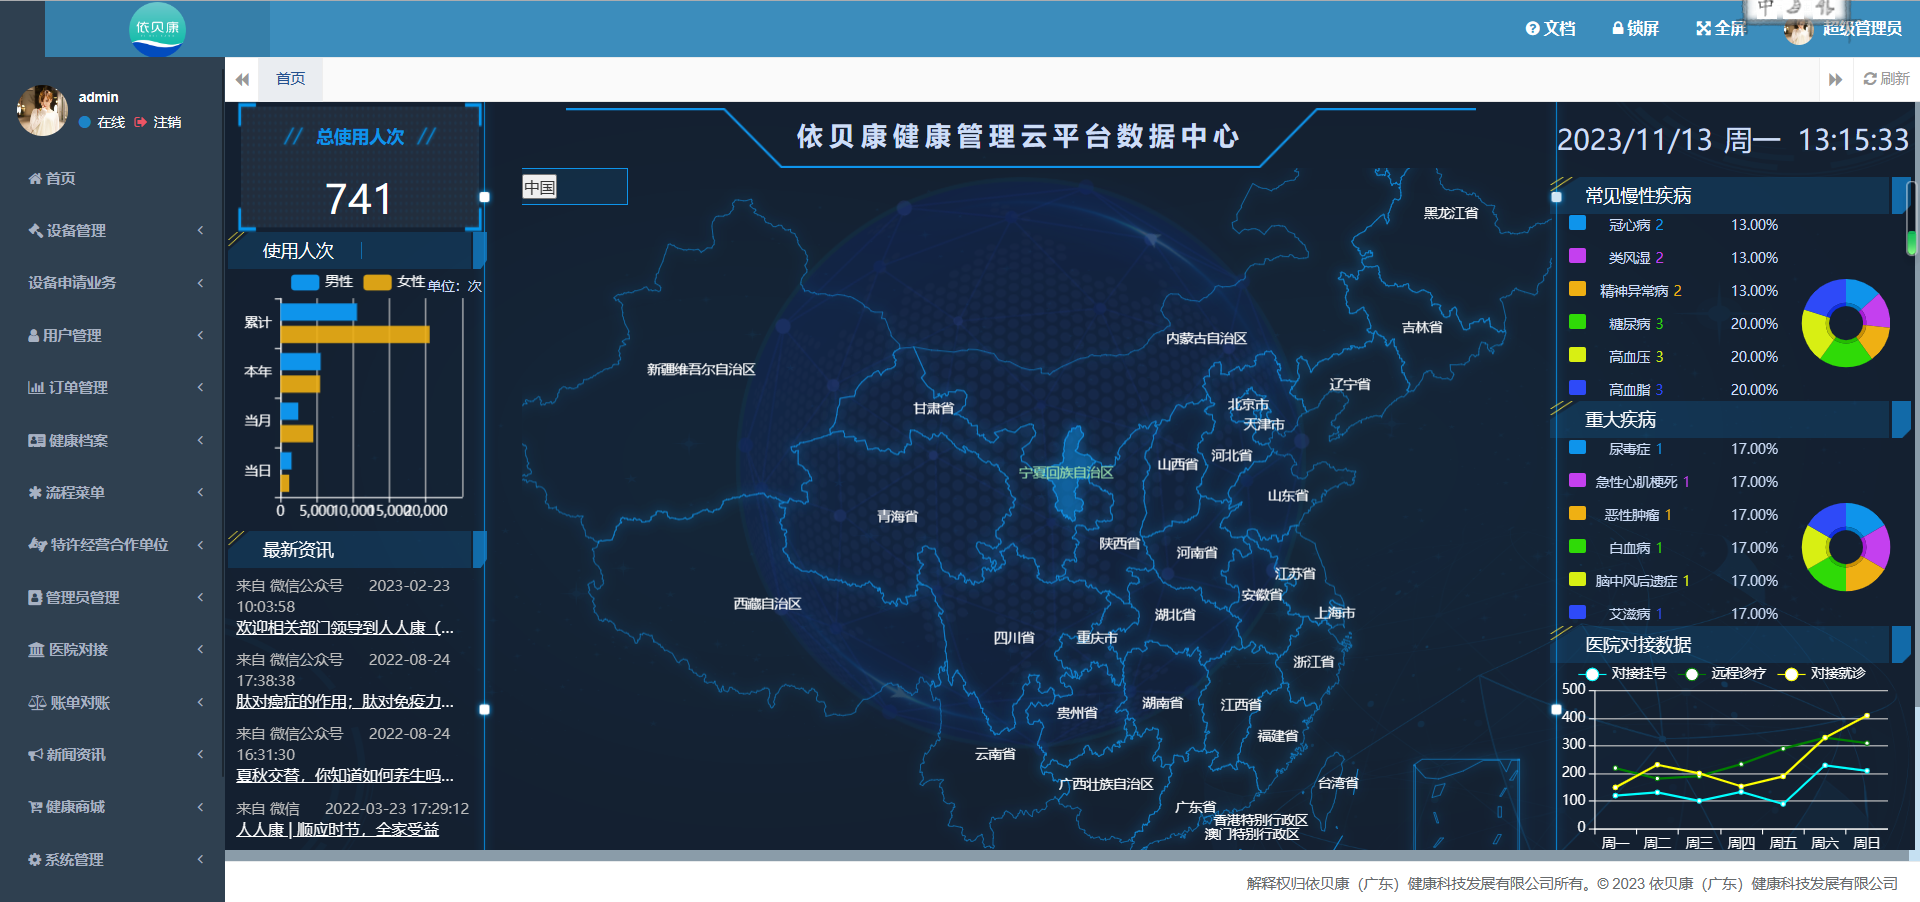Click the 管理员管理 badge icon

tap(35, 597)
